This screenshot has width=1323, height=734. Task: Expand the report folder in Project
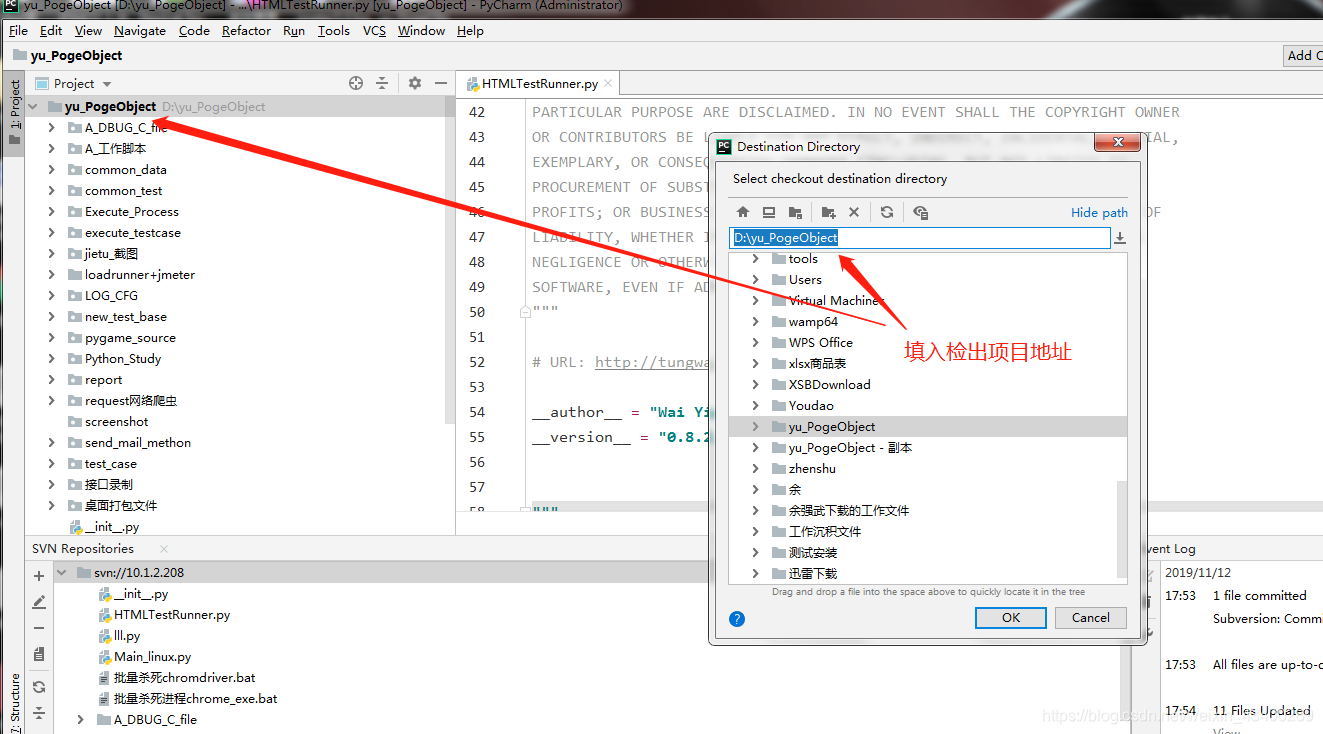52,379
